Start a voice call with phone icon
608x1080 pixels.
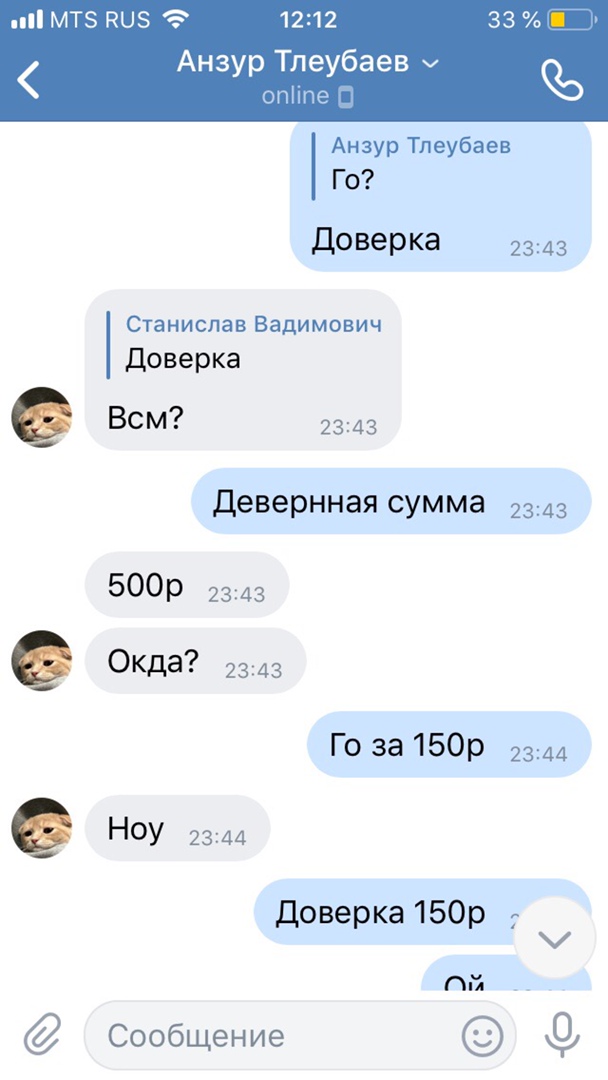562,80
